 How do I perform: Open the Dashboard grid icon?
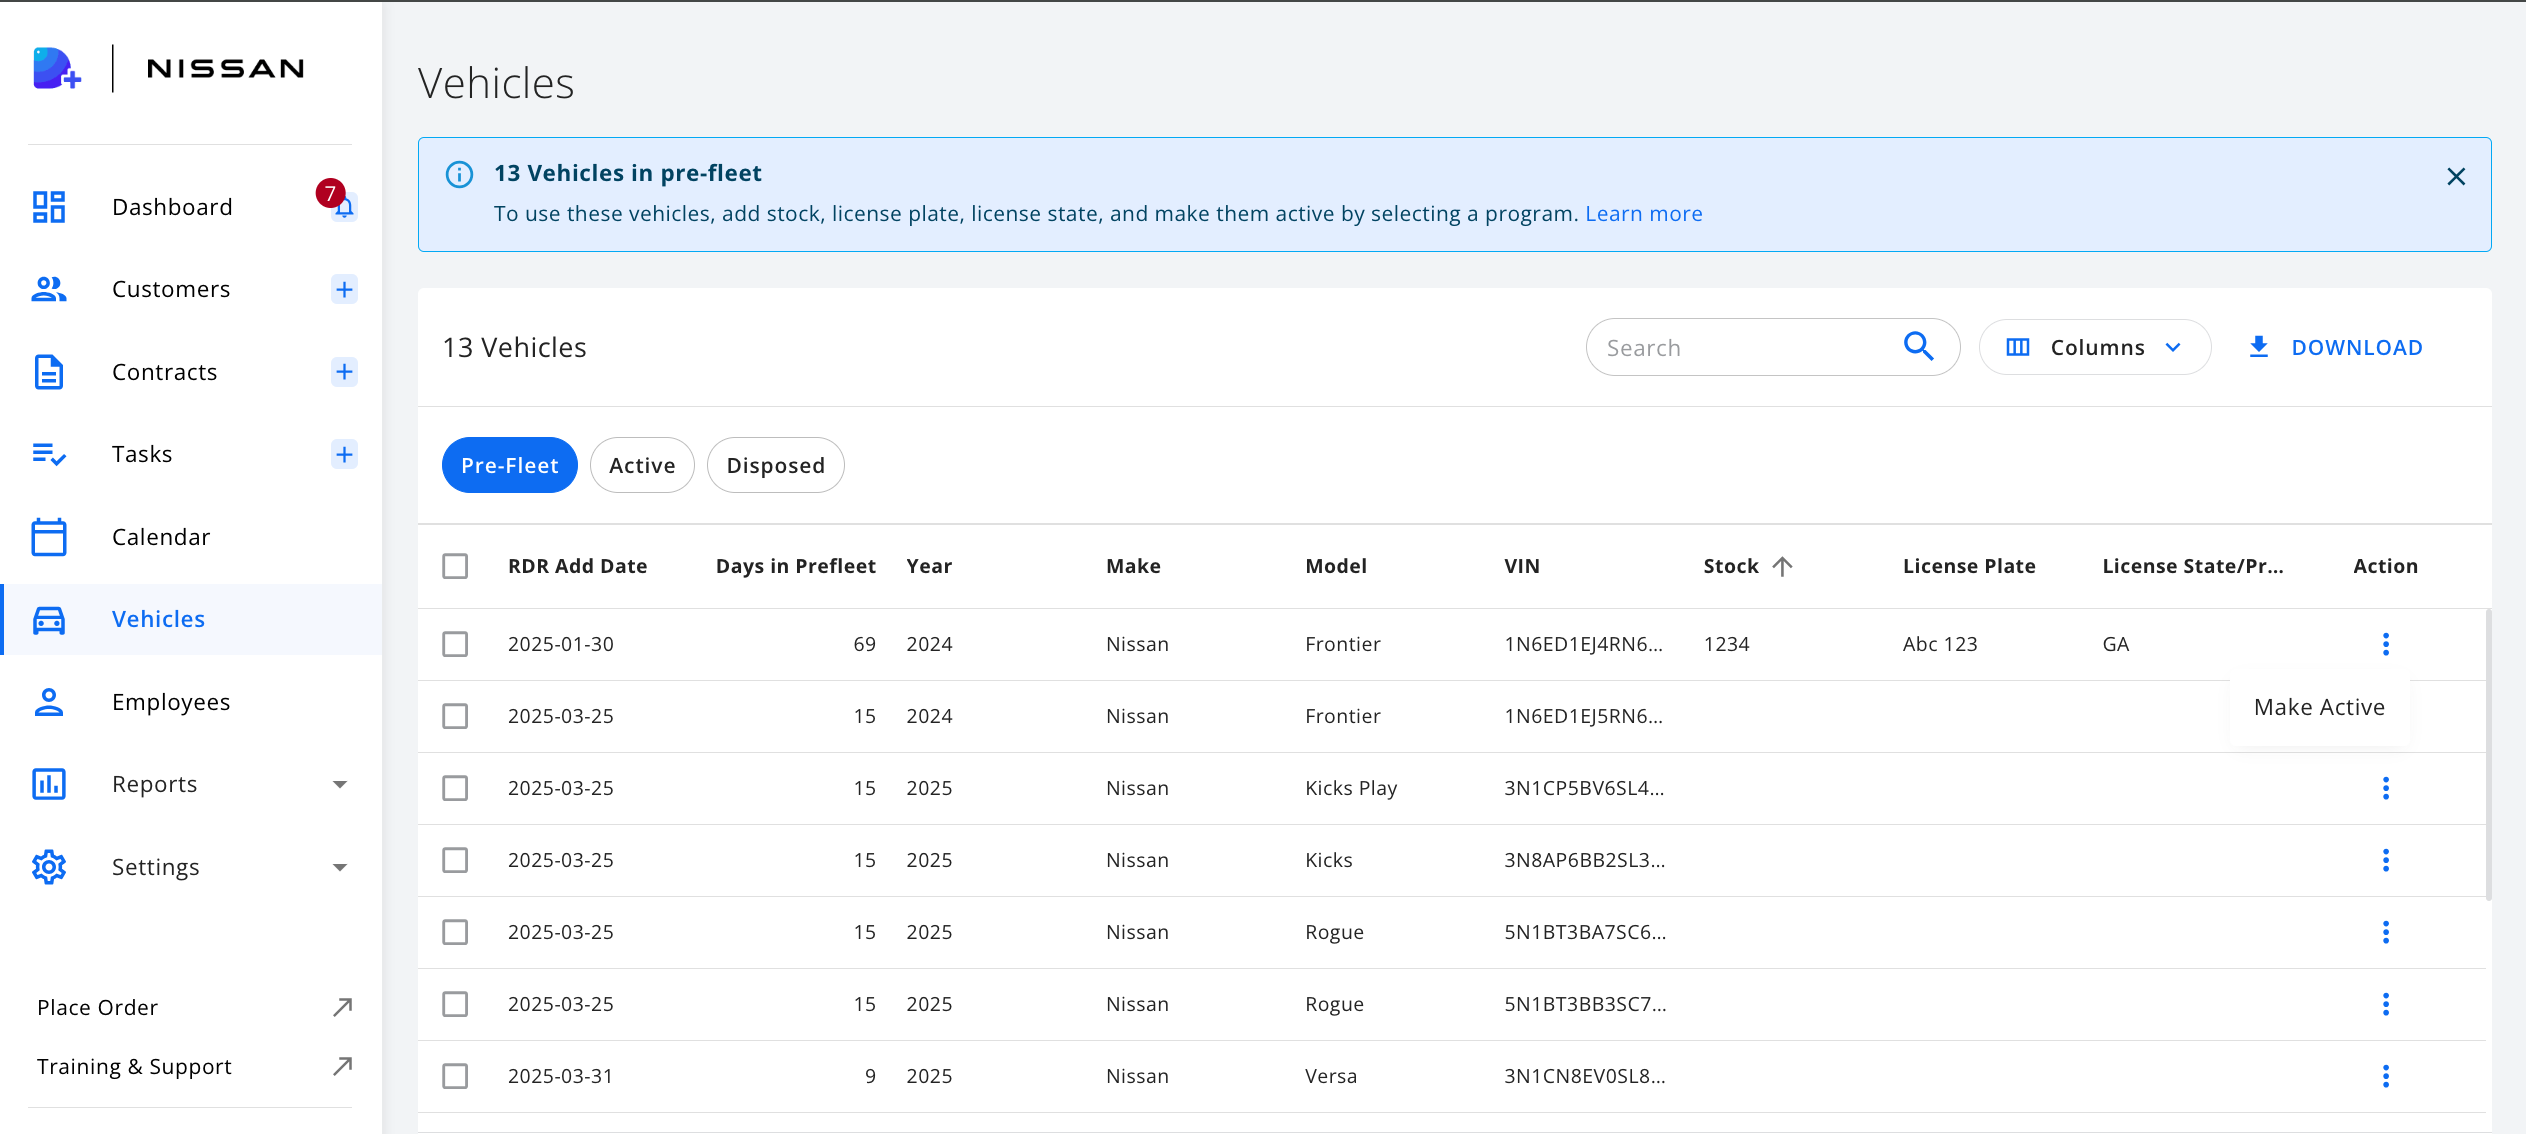coord(49,207)
